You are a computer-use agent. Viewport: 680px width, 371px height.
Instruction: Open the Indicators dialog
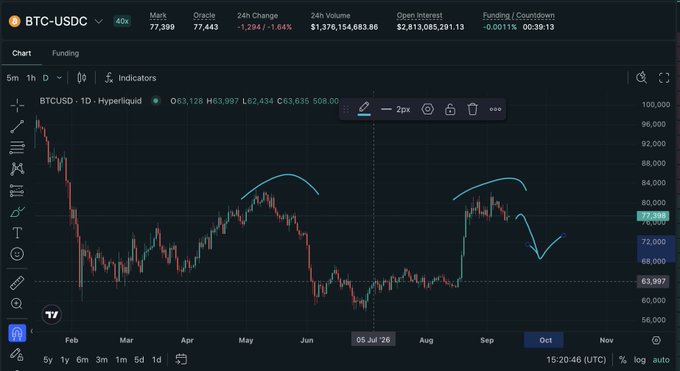(130, 78)
